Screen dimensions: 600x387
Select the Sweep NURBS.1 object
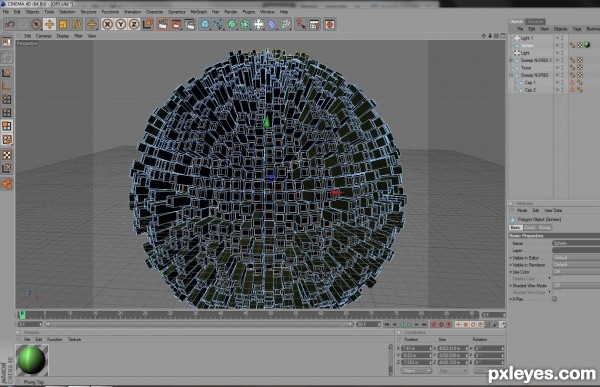click(536, 60)
